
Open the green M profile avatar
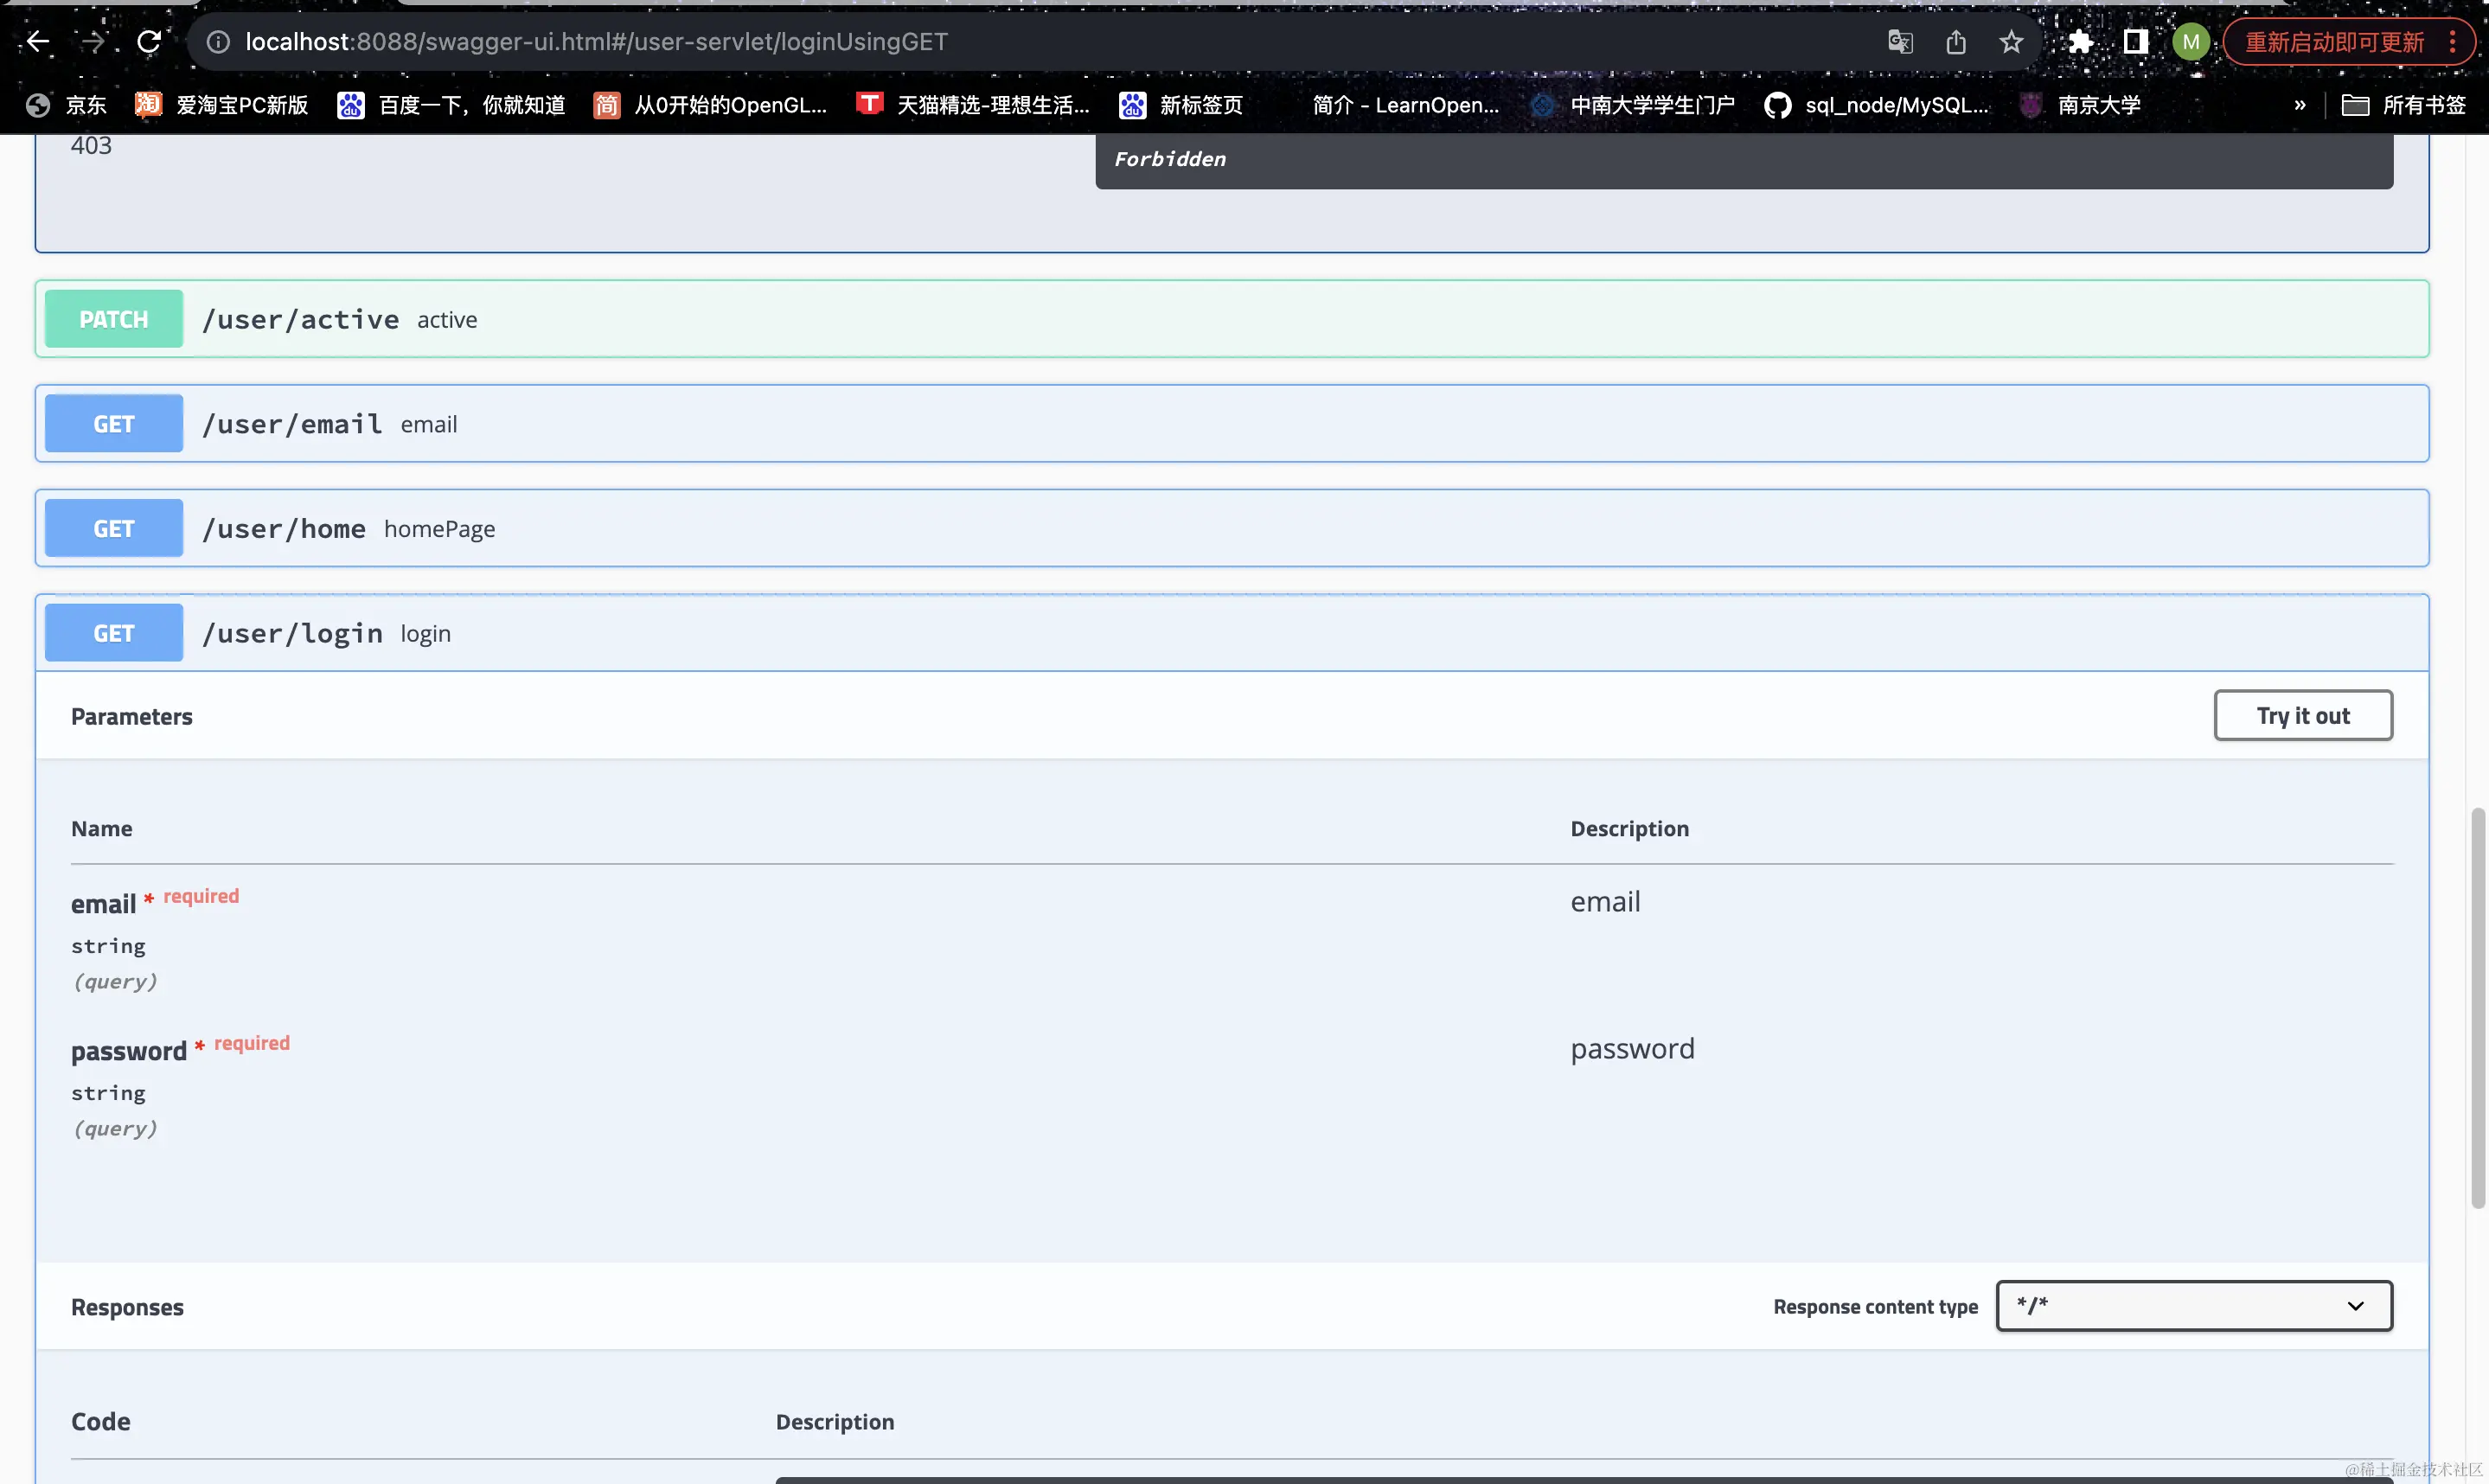point(2190,41)
